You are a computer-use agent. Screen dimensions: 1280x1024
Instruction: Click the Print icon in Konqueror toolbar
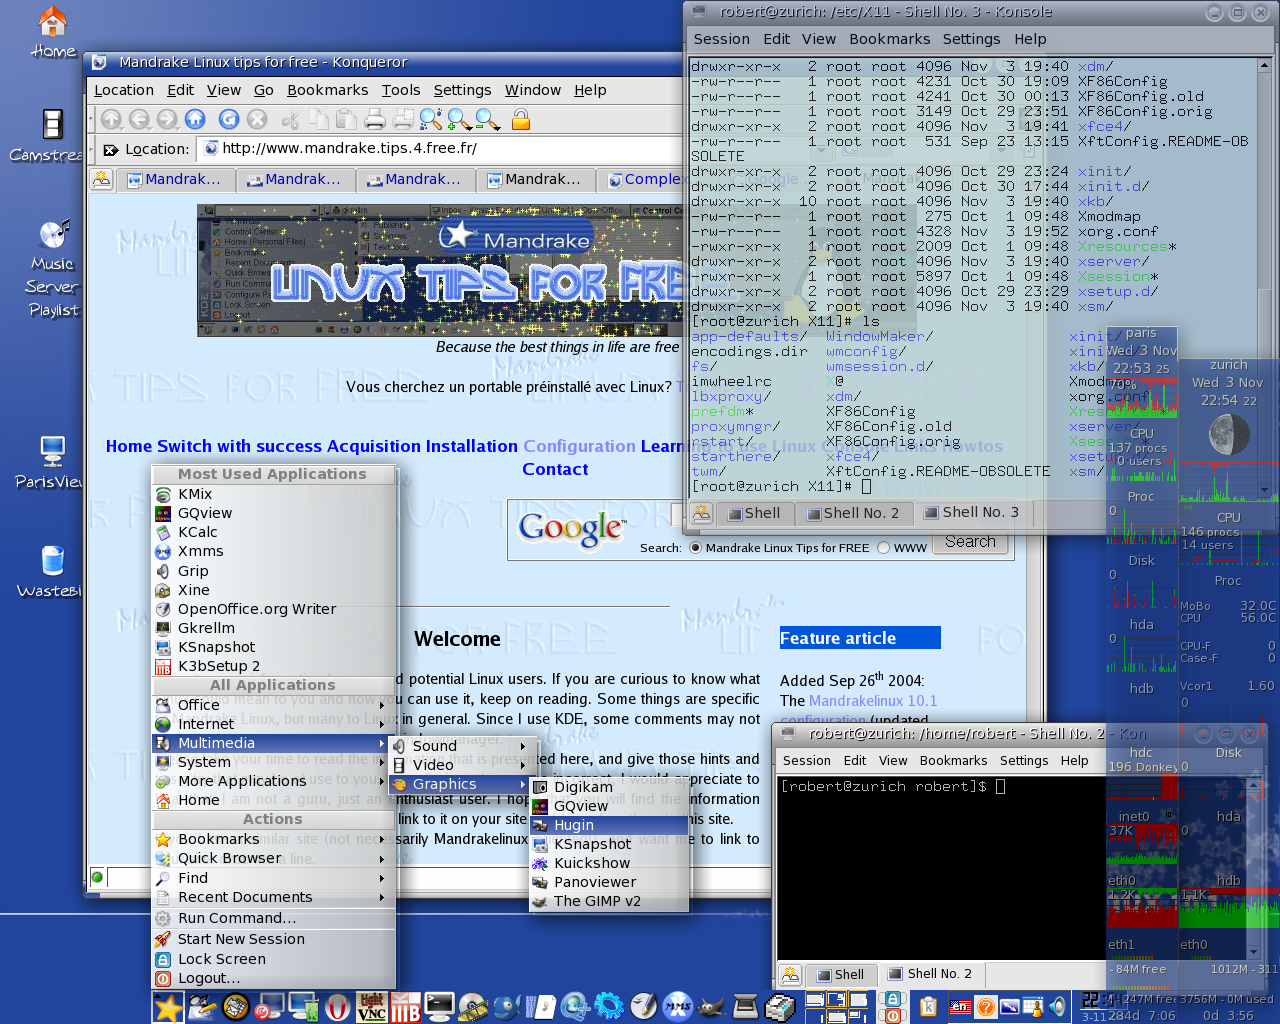(x=375, y=120)
